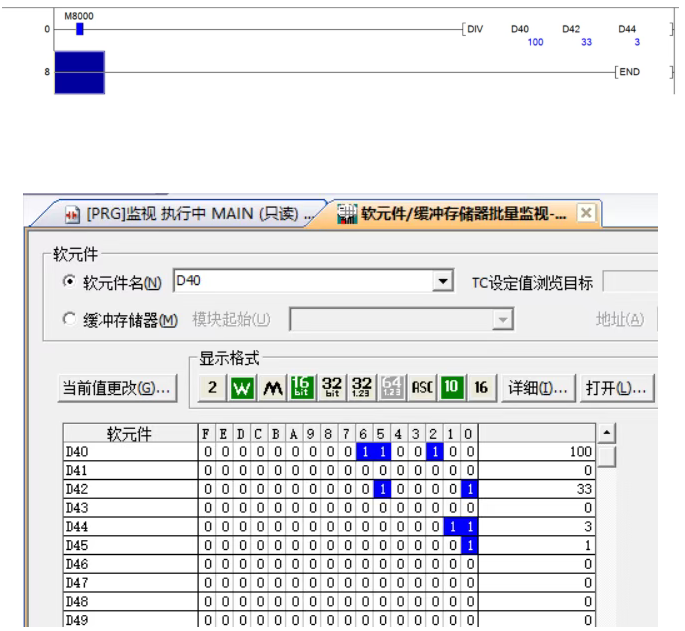685x631 pixels.
Task: Choose 32-bit real number (1.23) format
Action: (x=362, y=387)
